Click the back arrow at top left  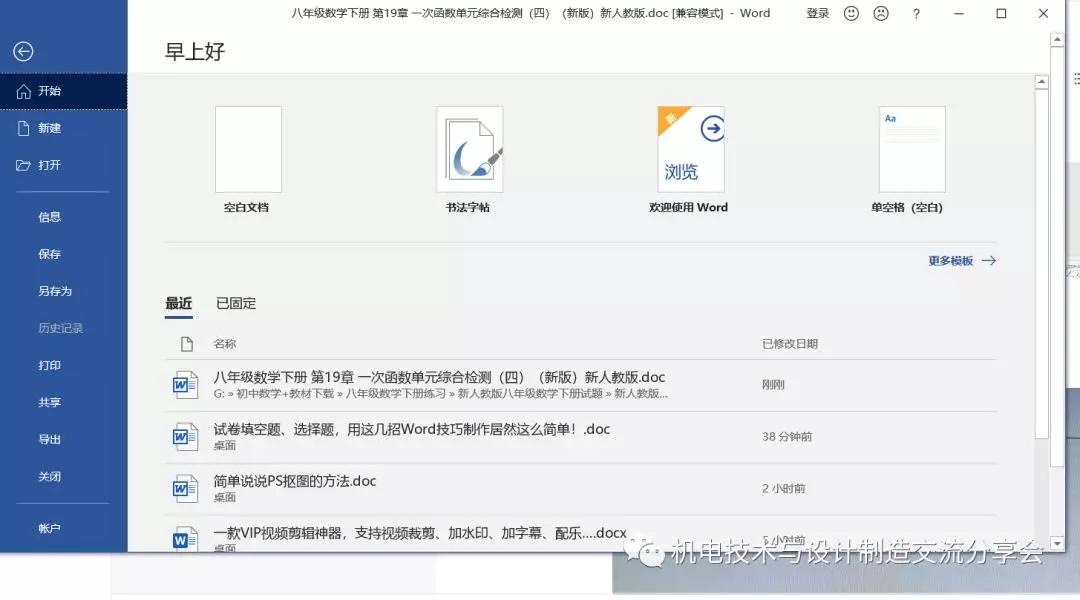coord(22,53)
